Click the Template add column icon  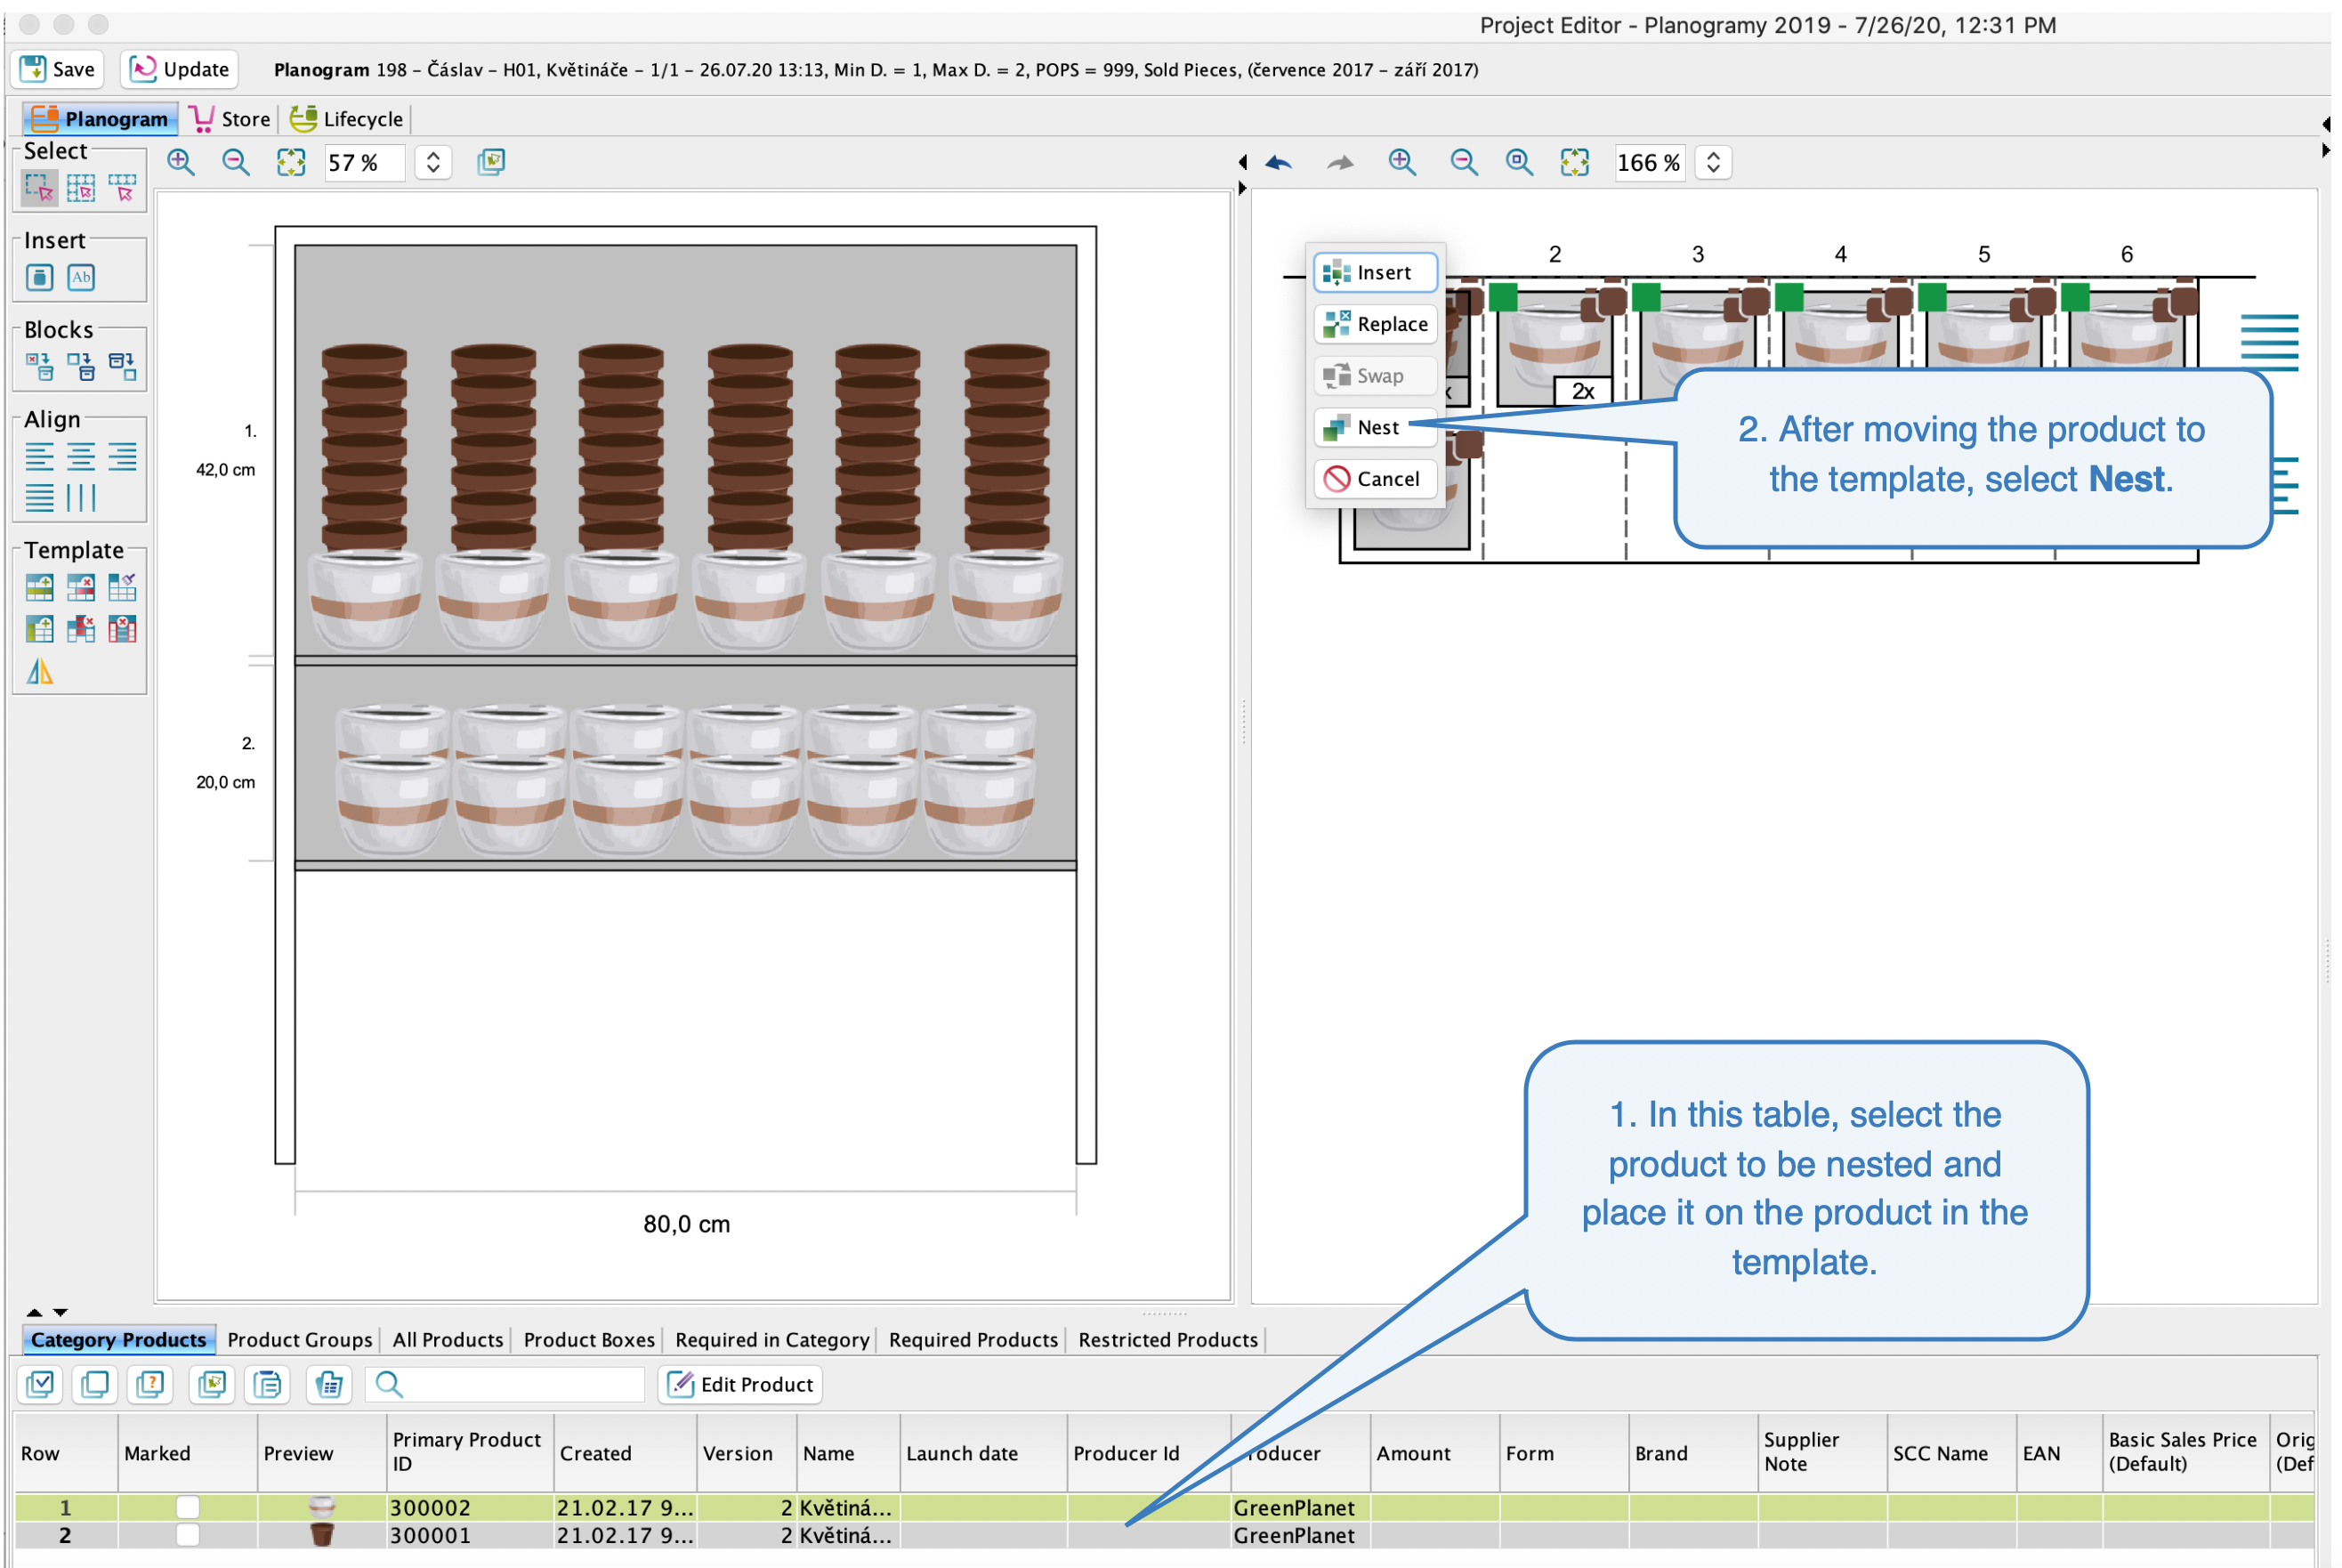[40, 629]
